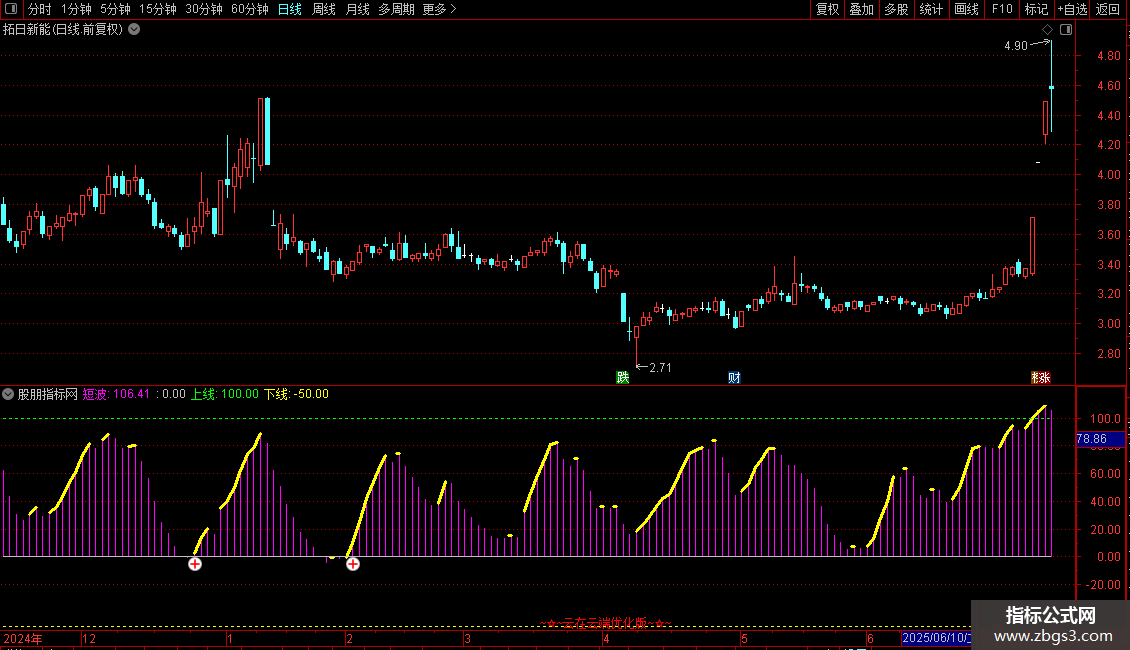Click 标记 mark button
1130x650 pixels.
[x=1036, y=9]
